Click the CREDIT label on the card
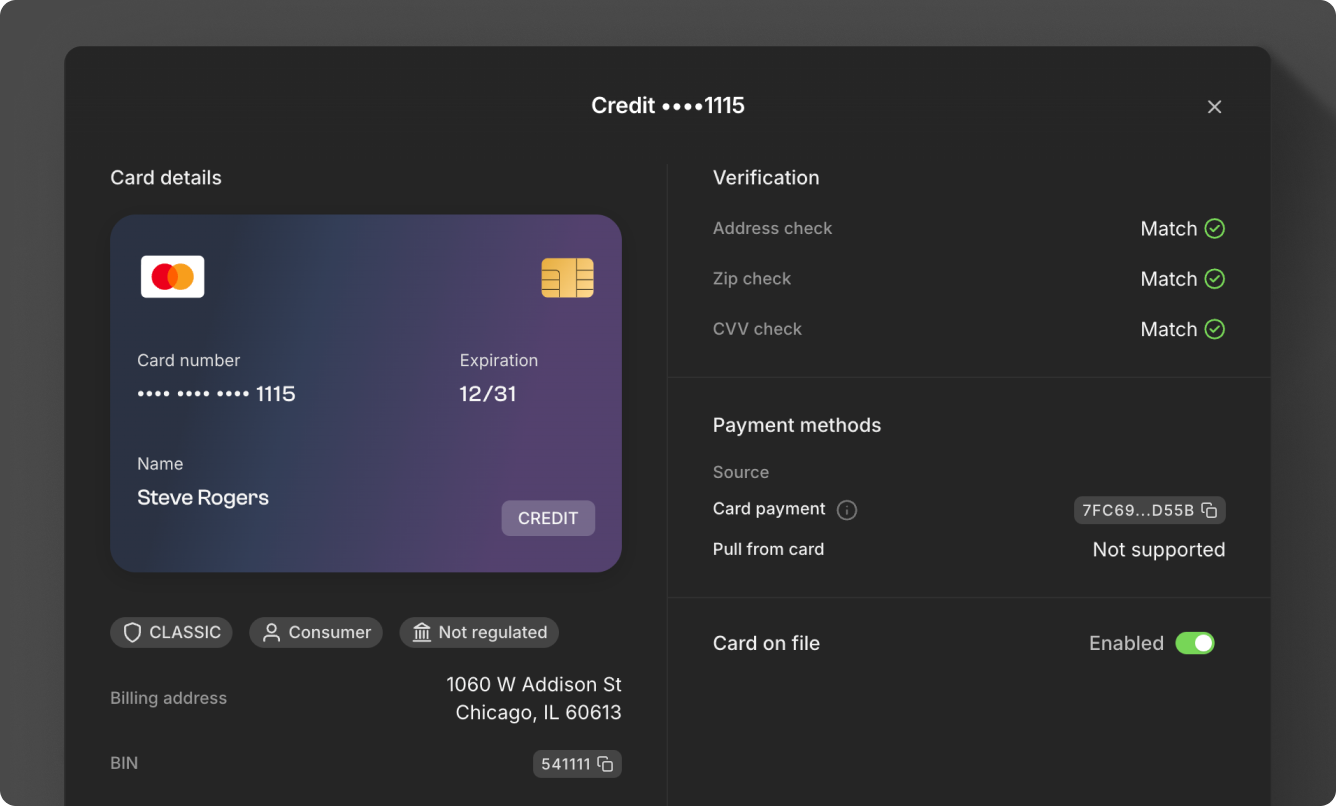 548,518
